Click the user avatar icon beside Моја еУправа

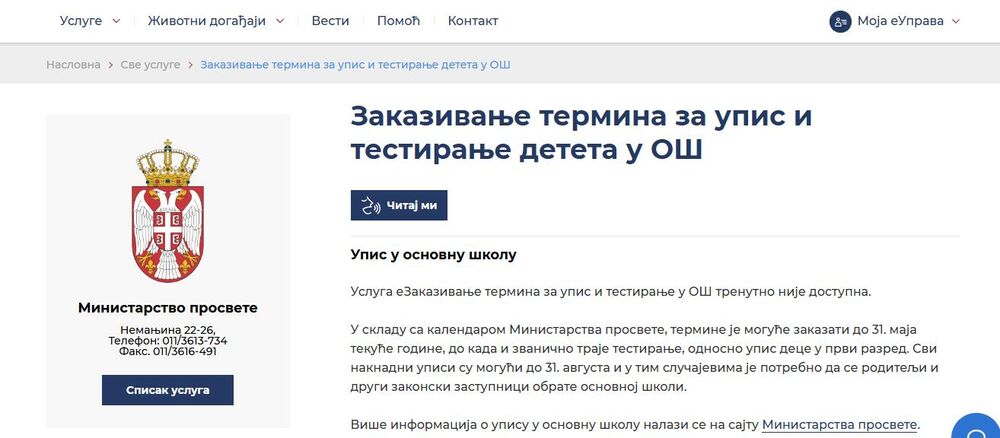tap(840, 21)
